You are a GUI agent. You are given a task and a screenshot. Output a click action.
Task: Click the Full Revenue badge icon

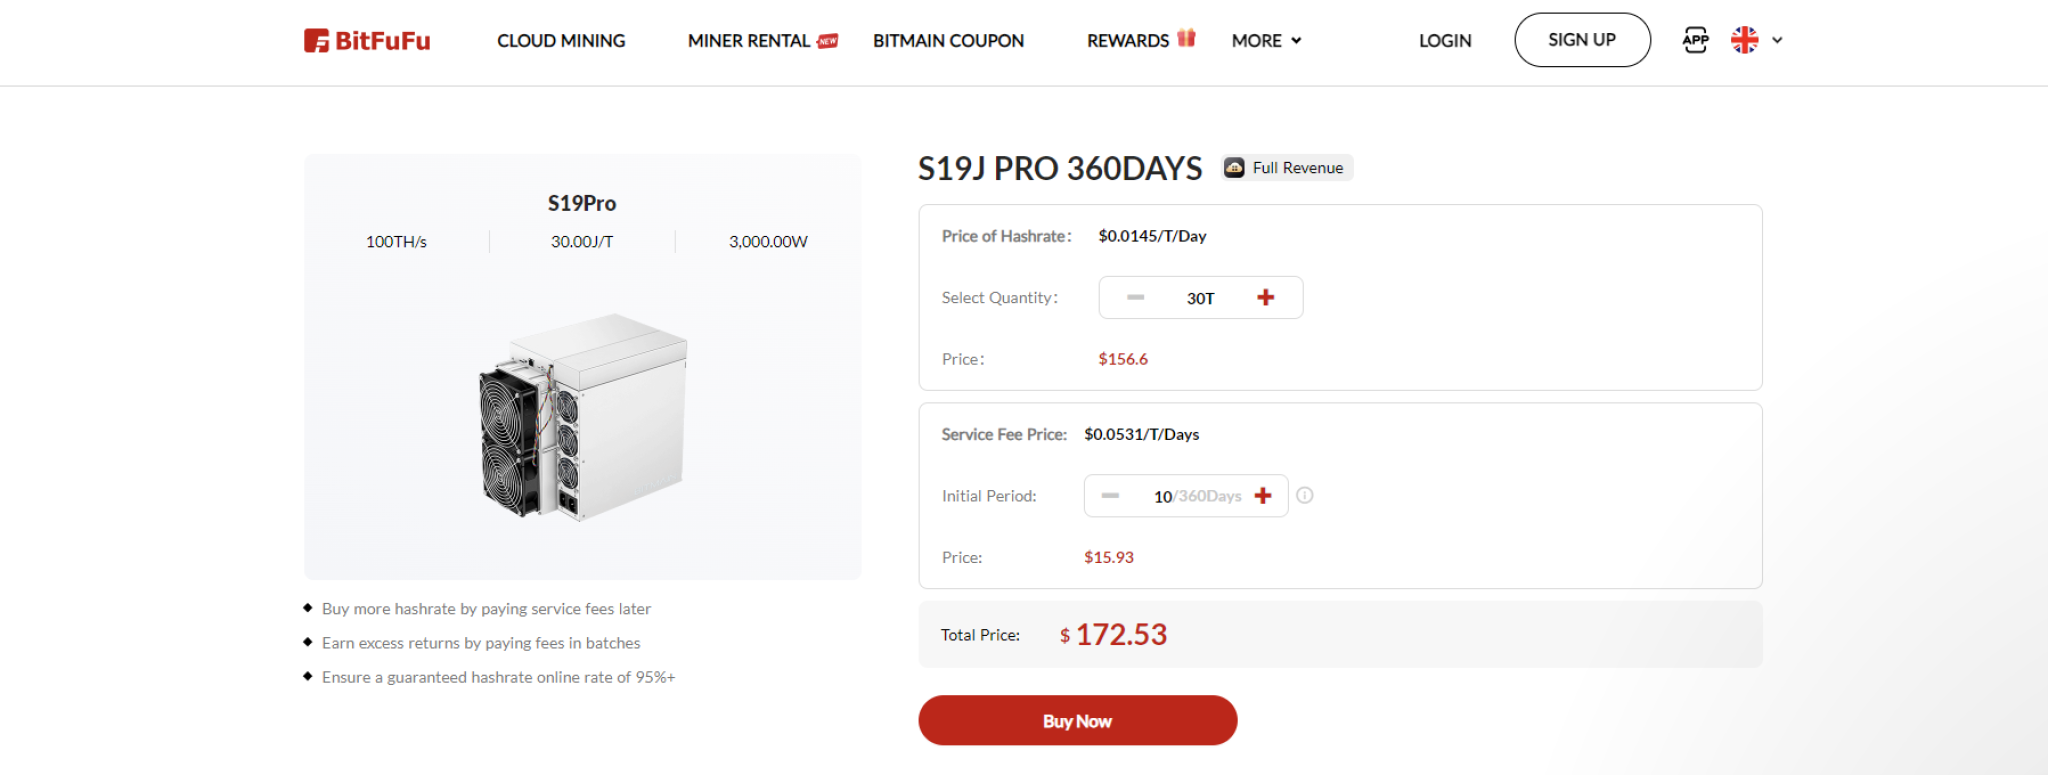click(x=1235, y=168)
